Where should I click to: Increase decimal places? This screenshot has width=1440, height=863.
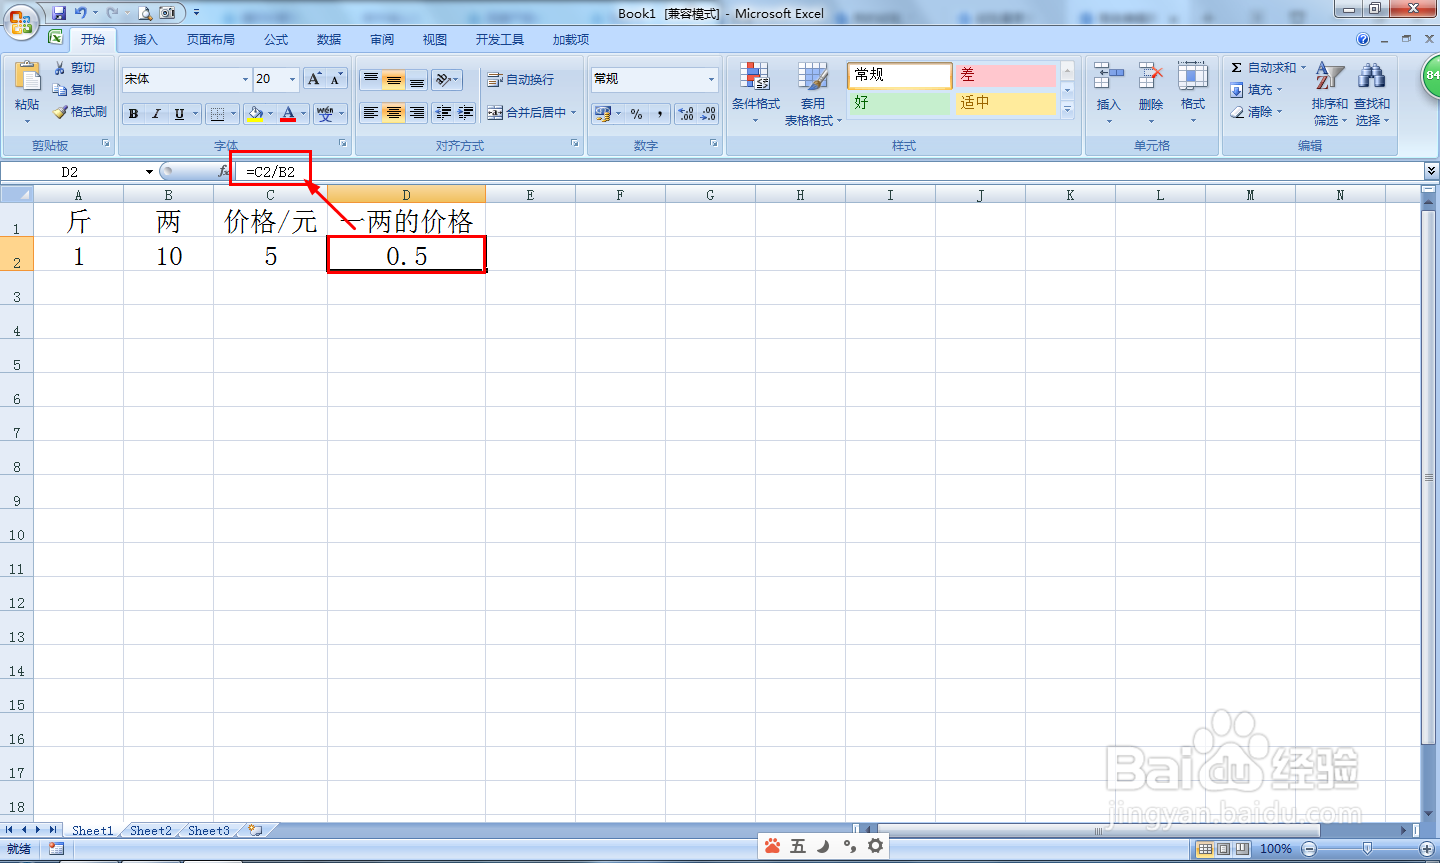[686, 114]
